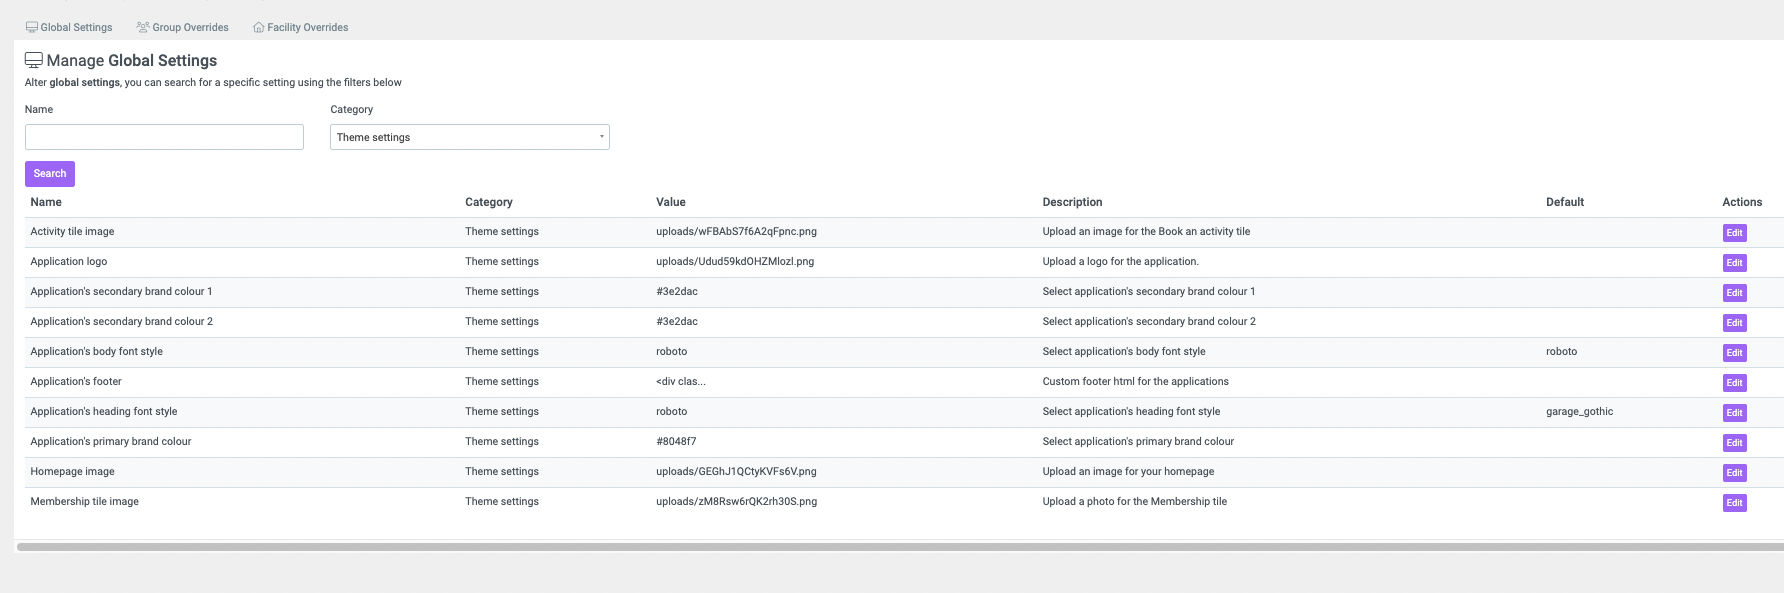Select the 'Application's footer' name cell
This screenshot has height=593, width=1784.
[76, 382]
